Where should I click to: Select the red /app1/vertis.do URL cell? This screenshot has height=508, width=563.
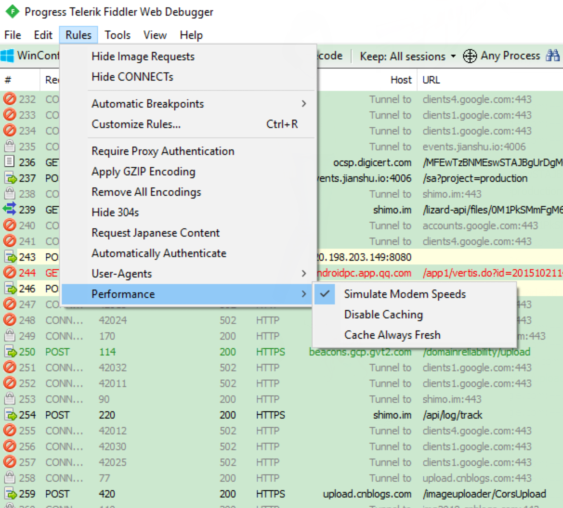tap(493, 273)
